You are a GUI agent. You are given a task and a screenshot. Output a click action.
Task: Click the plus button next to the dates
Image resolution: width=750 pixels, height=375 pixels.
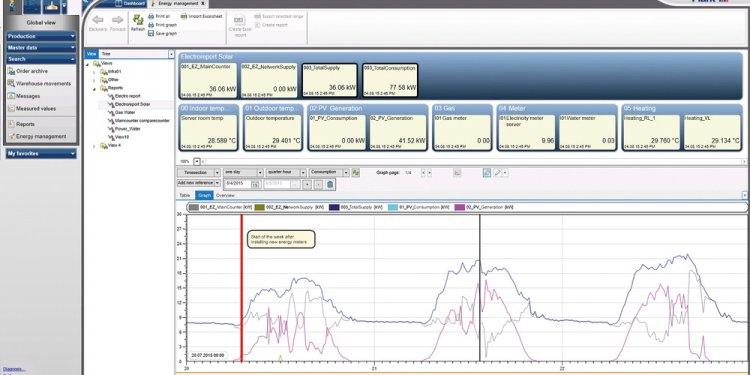pyautogui.click(x=307, y=184)
